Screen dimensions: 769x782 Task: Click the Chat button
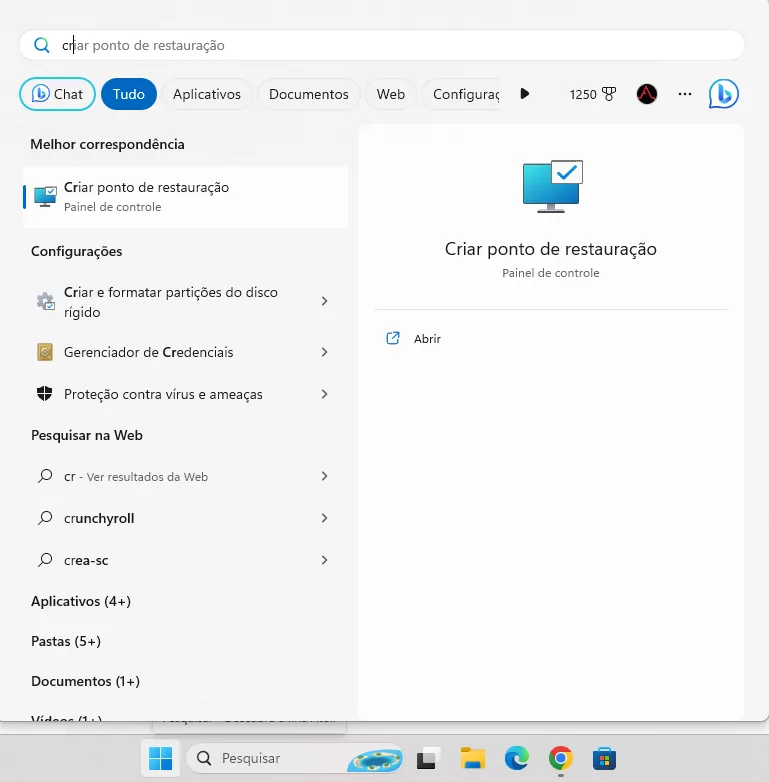58,94
